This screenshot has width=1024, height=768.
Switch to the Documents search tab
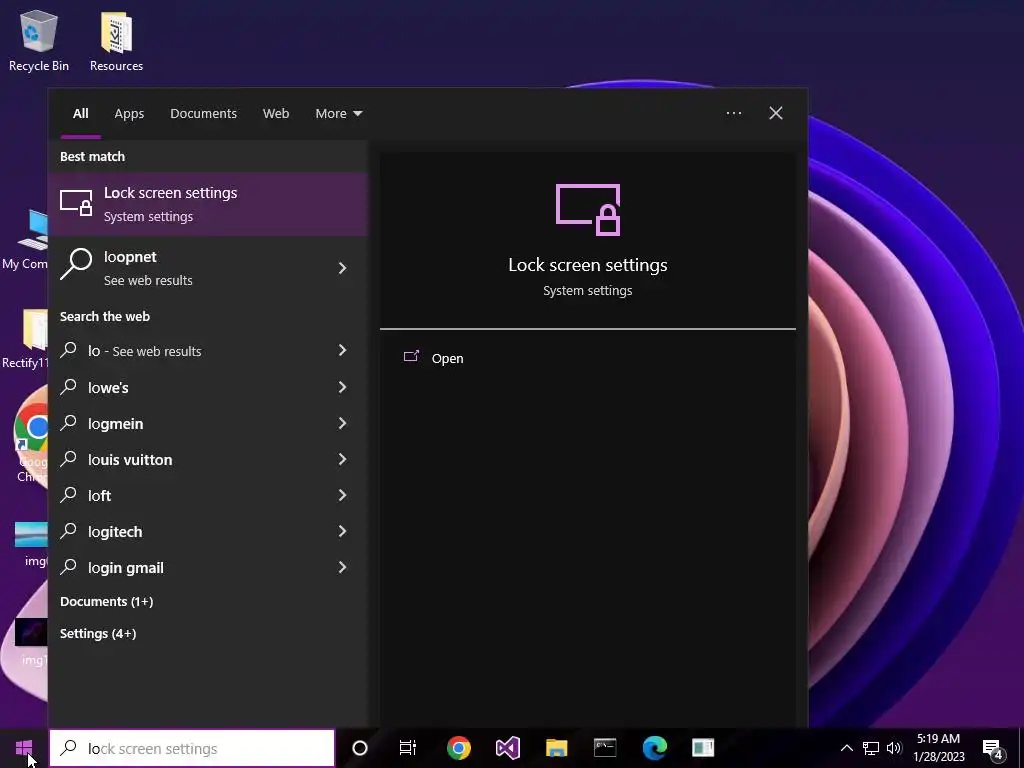(x=203, y=114)
